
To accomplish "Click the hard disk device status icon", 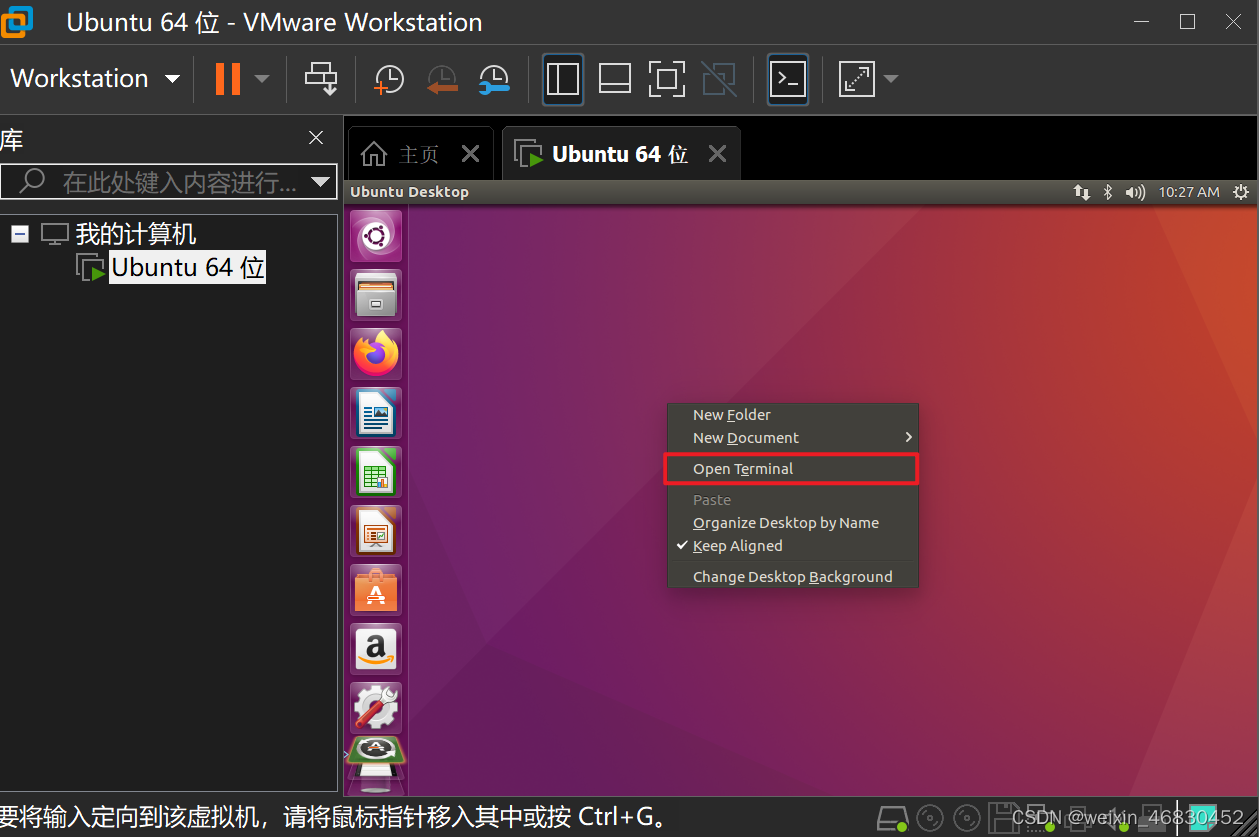I will (891, 818).
